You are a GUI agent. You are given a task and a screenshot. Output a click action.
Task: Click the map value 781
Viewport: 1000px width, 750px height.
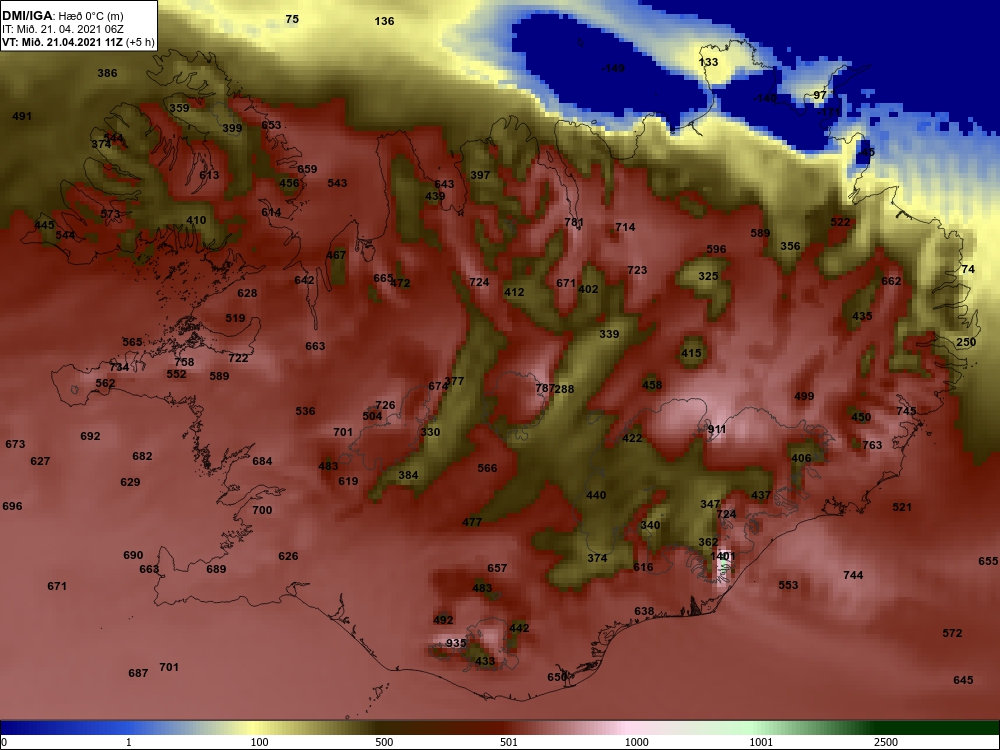click(574, 222)
